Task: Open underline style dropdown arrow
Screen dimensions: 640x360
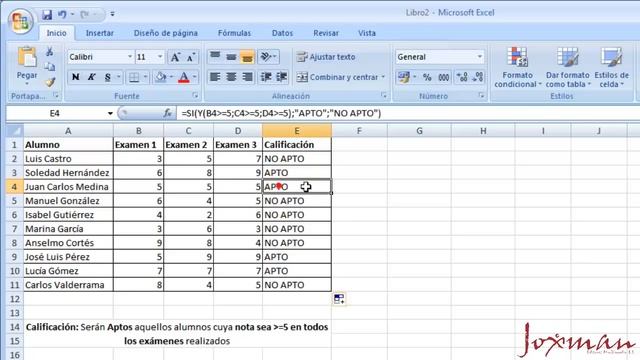Action: coord(118,77)
